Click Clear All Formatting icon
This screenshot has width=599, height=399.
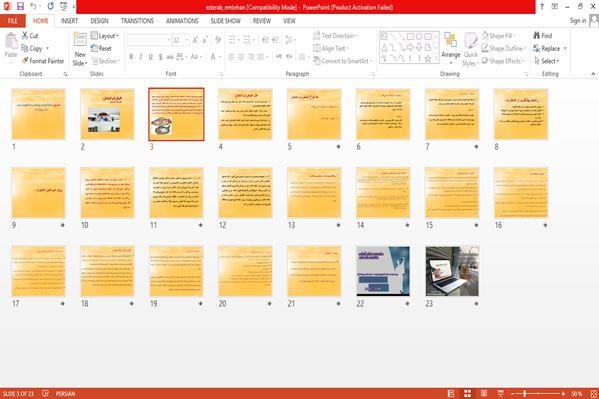tap(218, 40)
